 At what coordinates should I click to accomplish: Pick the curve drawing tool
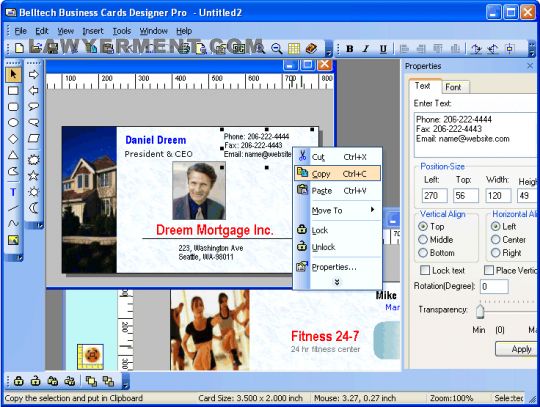pyautogui.click(x=13, y=224)
